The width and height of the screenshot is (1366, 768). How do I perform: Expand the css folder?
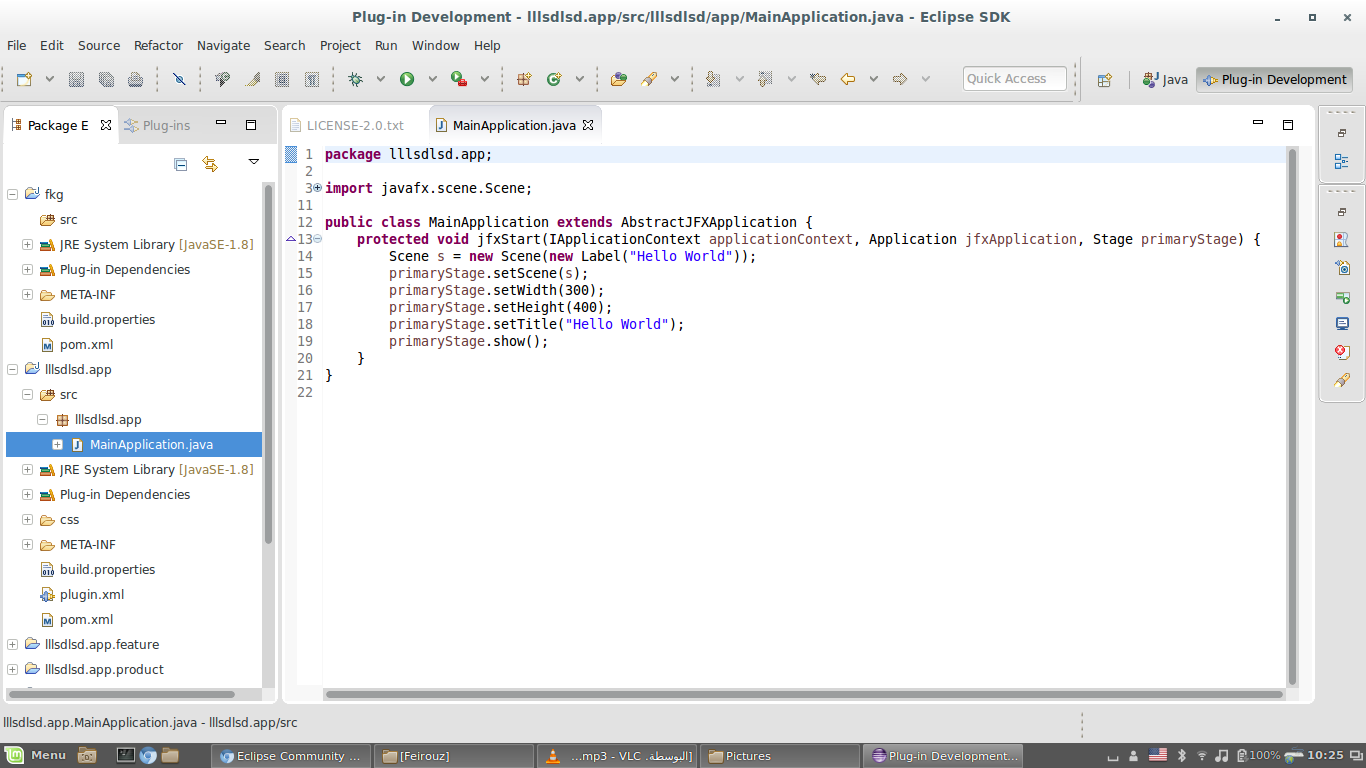click(x=27, y=520)
